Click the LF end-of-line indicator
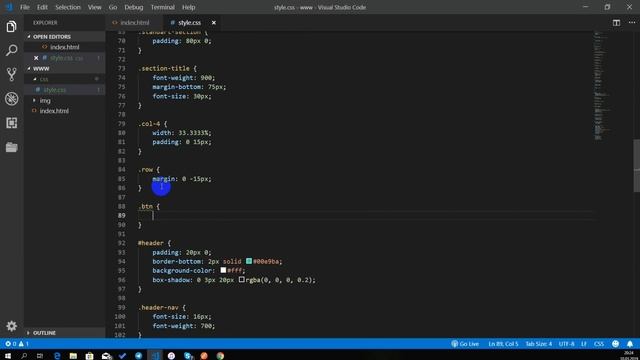Image resolution: width=640 pixels, height=360 pixels. click(584, 344)
